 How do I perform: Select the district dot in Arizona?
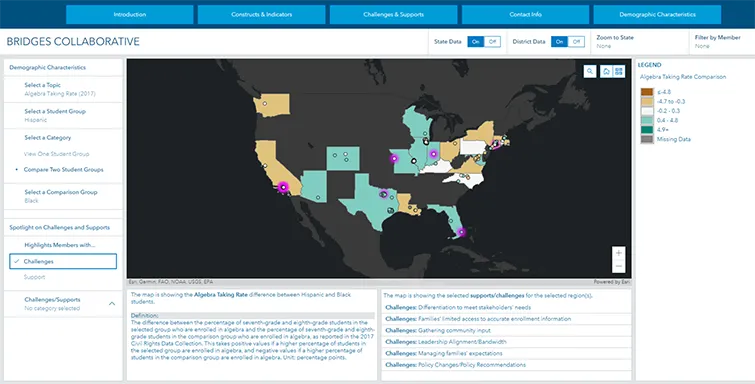[318, 197]
